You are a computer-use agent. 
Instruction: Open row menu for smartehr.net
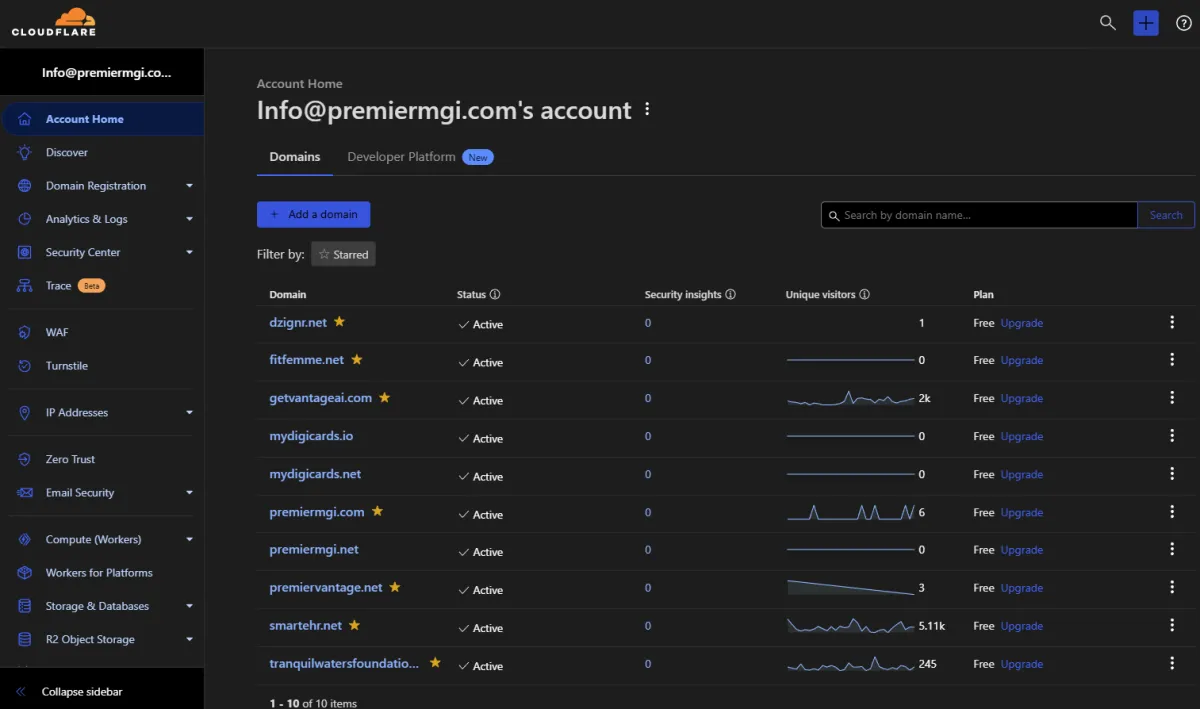point(1172,625)
